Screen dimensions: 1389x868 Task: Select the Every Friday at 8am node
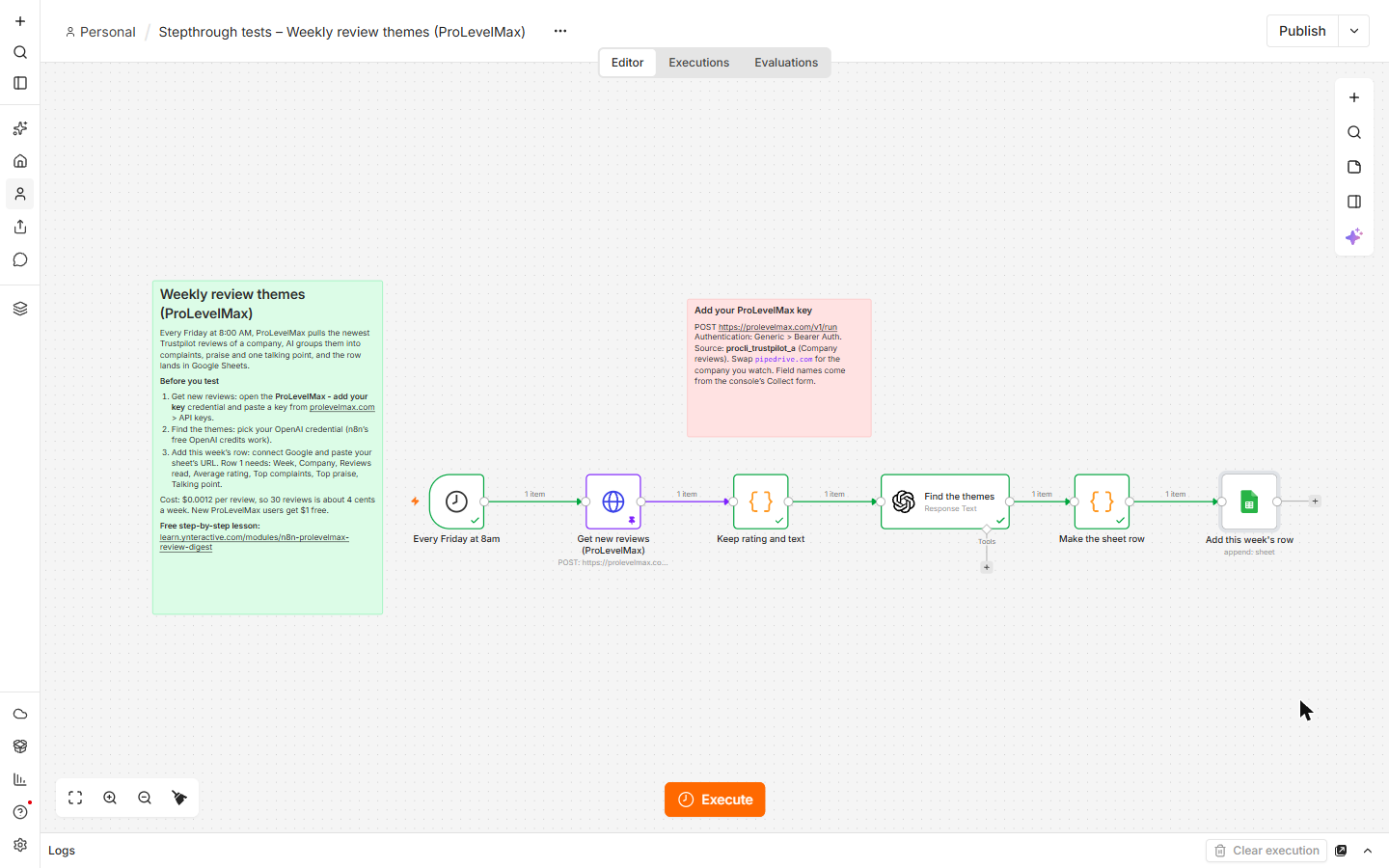point(457,501)
